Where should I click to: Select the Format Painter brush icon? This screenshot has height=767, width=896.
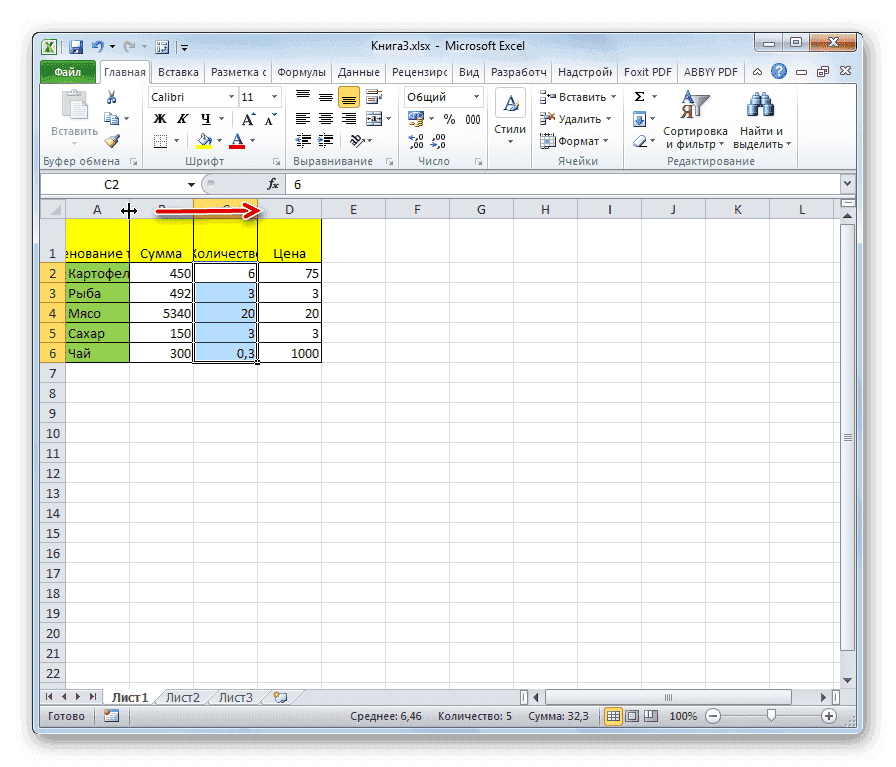tap(112, 141)
